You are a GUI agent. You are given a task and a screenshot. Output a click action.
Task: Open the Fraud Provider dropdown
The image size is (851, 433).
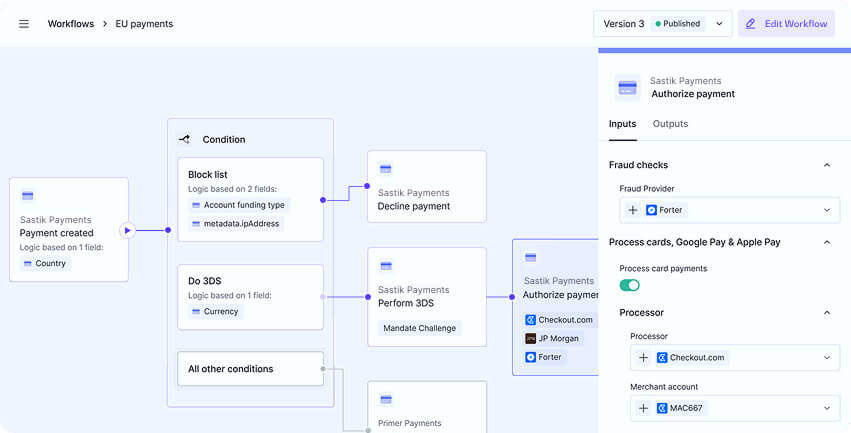coord(729,210)
